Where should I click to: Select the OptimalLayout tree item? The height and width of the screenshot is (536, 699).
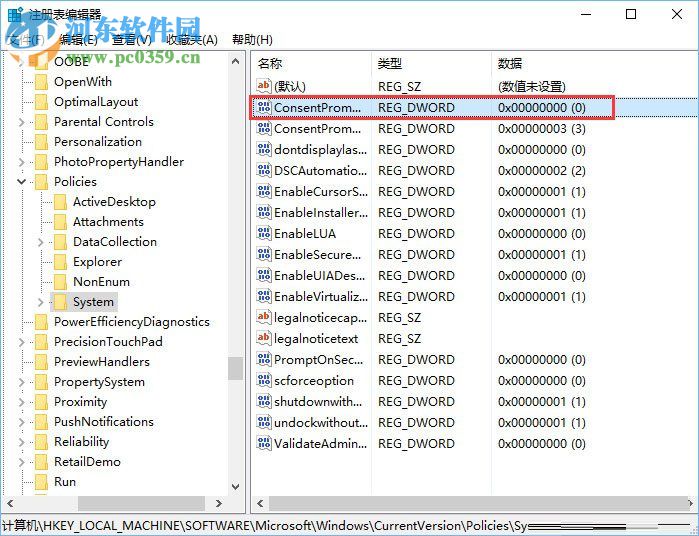(x=96, y=102)
